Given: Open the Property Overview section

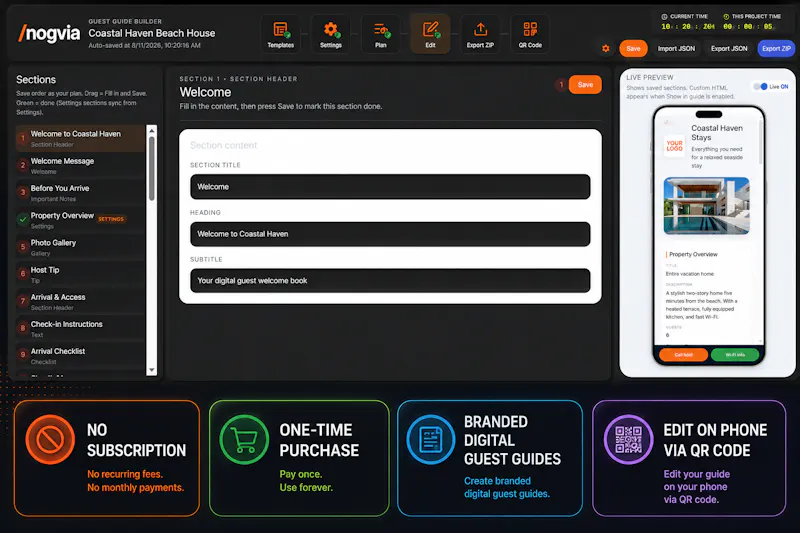Looking at the screenshot, I should pyautogui.click(x=81, y=220).
